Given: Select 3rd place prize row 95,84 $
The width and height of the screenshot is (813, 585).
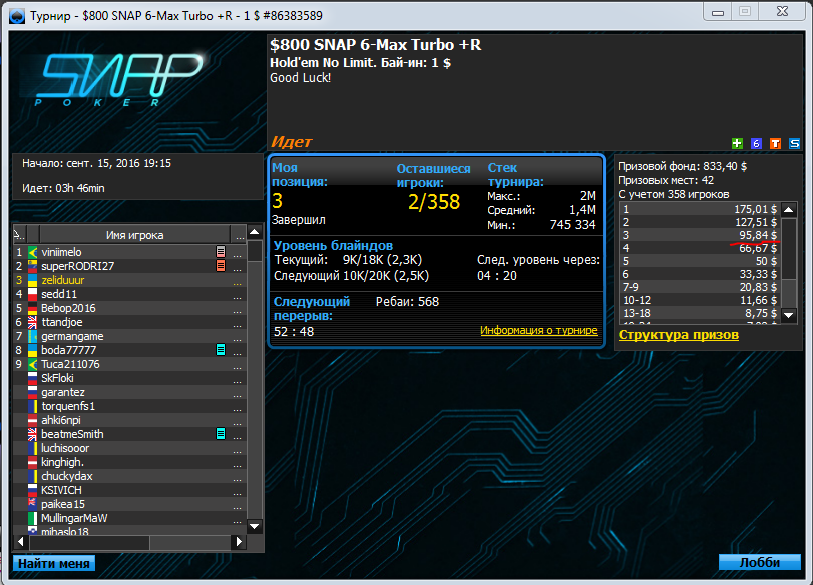Looking at the screenshot, I should [700, 235].
